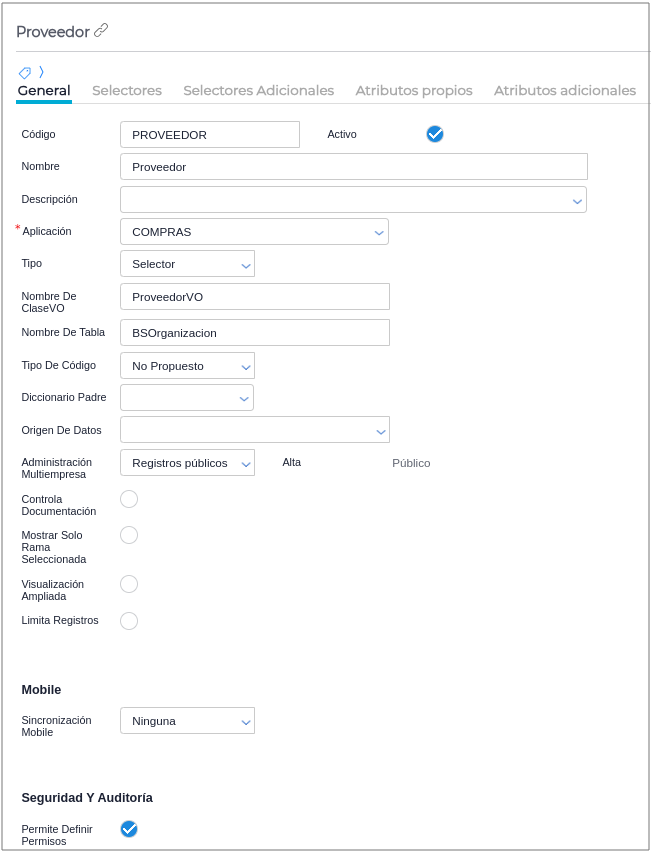Click the tag icon above the tabs
This screenshot has width=651, height=853.
(25, 72)
